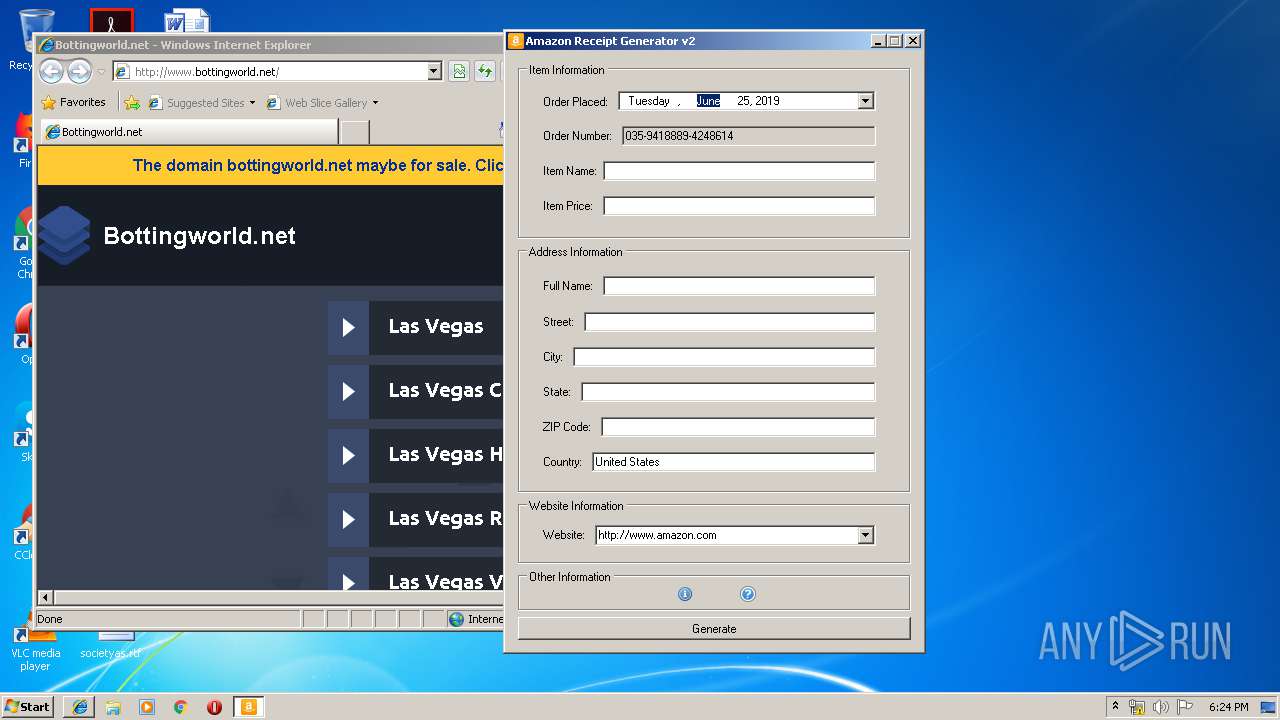The width and height of the screenshot is (1280, 720).
Task: Open the Las Vegas R... link
Action: point(445,519)
